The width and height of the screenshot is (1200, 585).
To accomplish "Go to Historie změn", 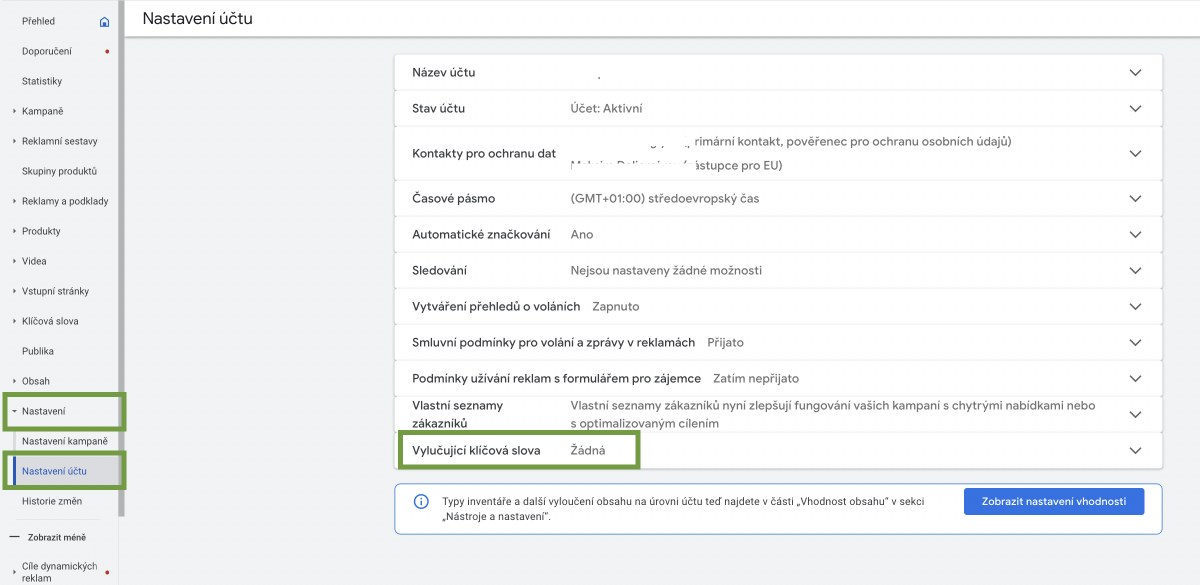I will point(52,501).
